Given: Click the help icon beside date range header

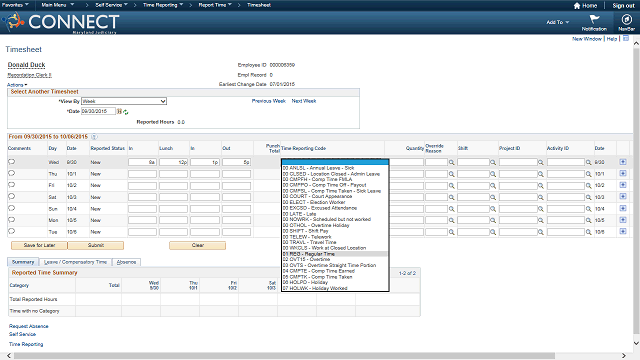Looking at the screenshot, I should (x=94, y=137).
